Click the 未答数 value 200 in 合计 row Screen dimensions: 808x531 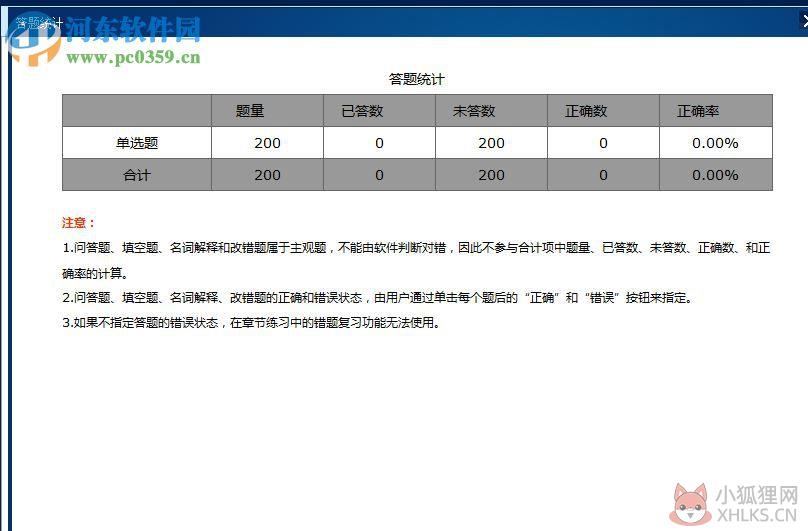tap(491, 175)
